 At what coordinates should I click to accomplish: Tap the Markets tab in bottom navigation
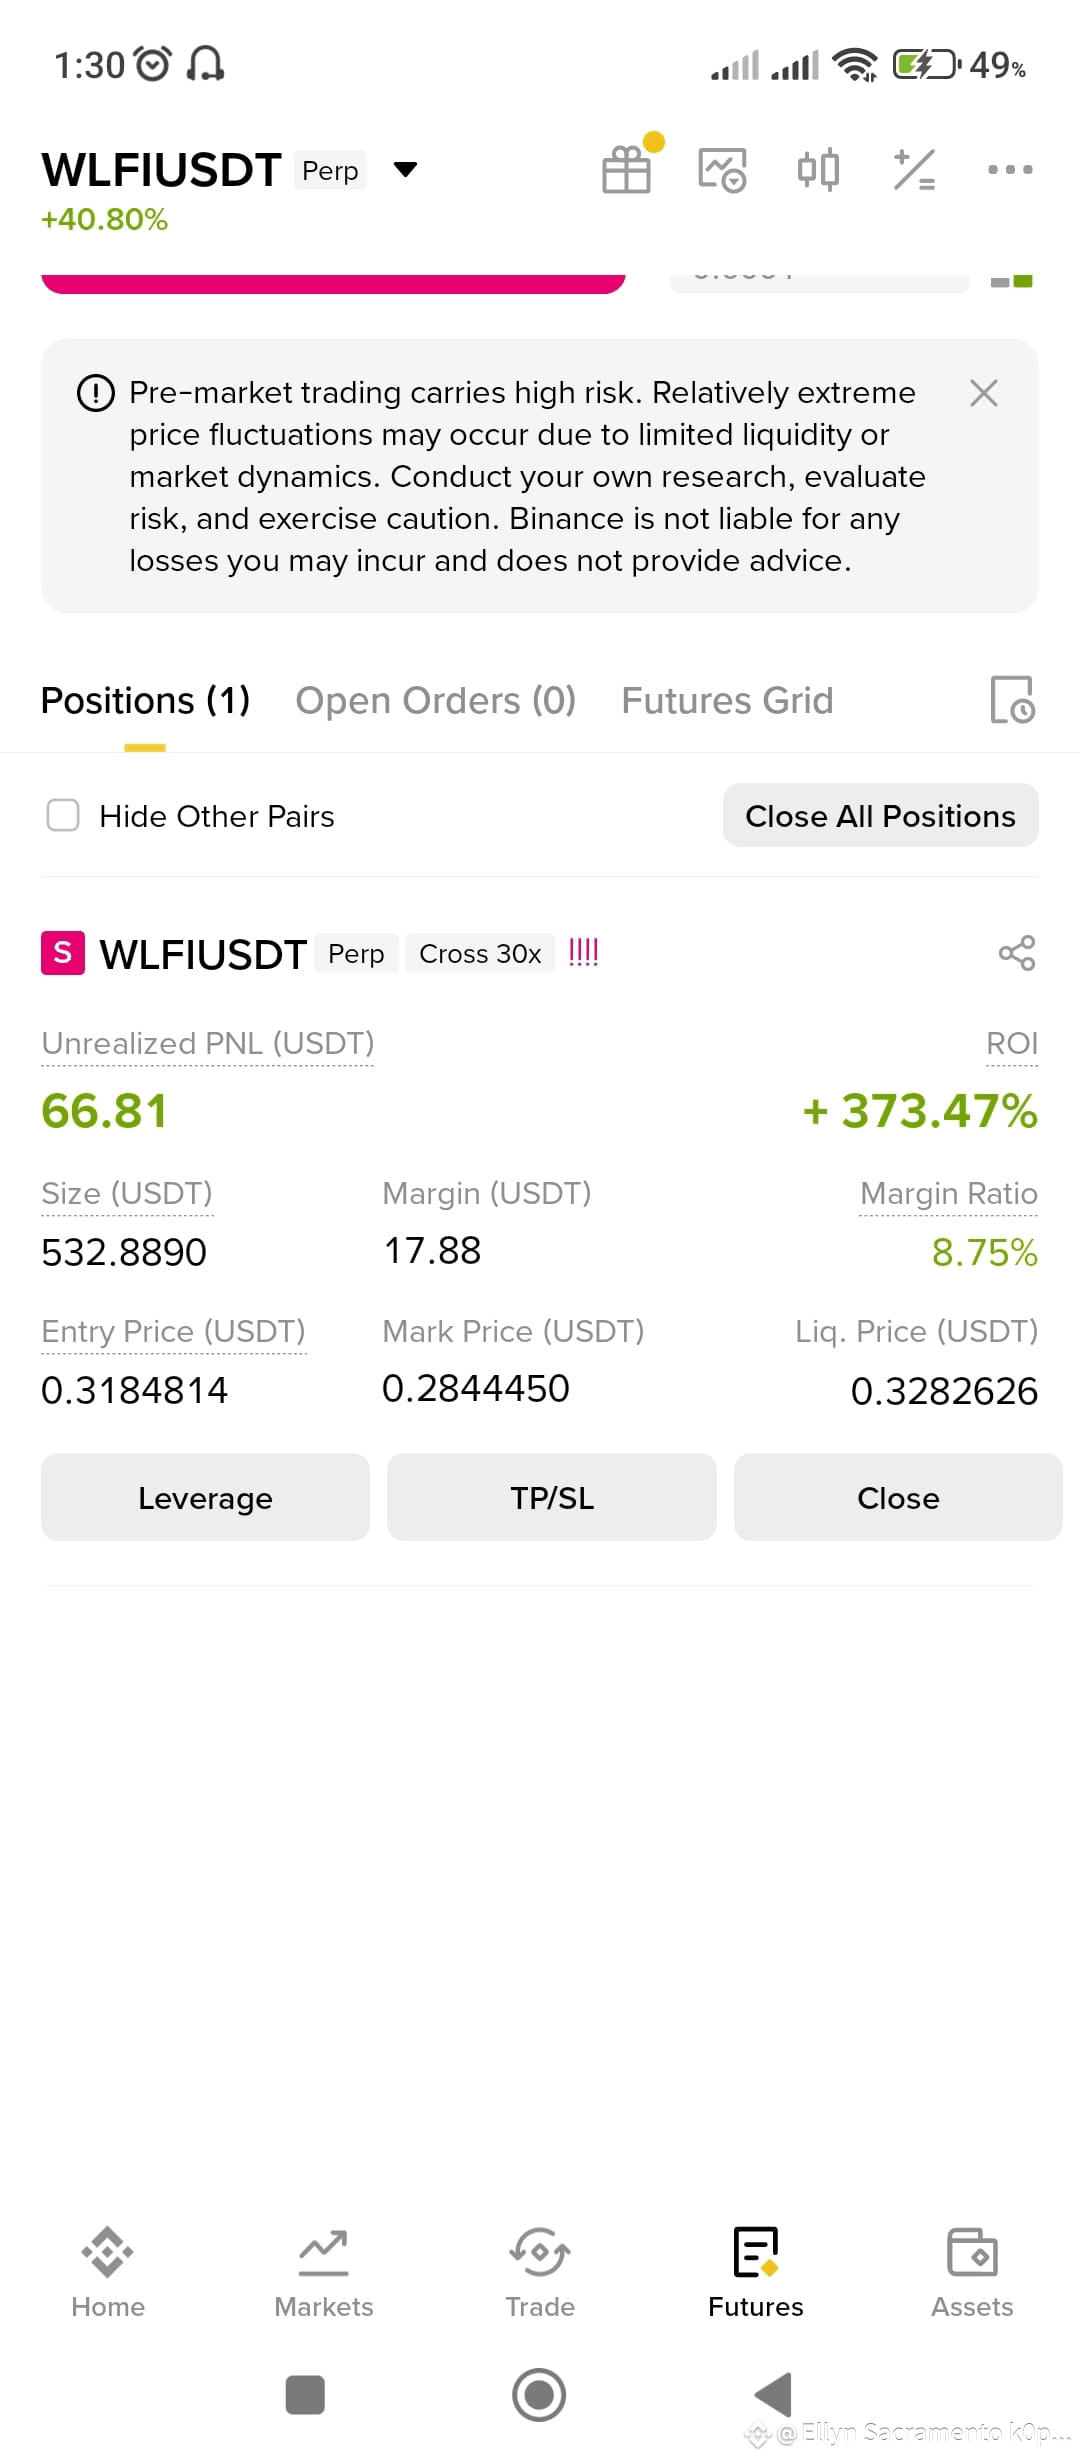324,2272
